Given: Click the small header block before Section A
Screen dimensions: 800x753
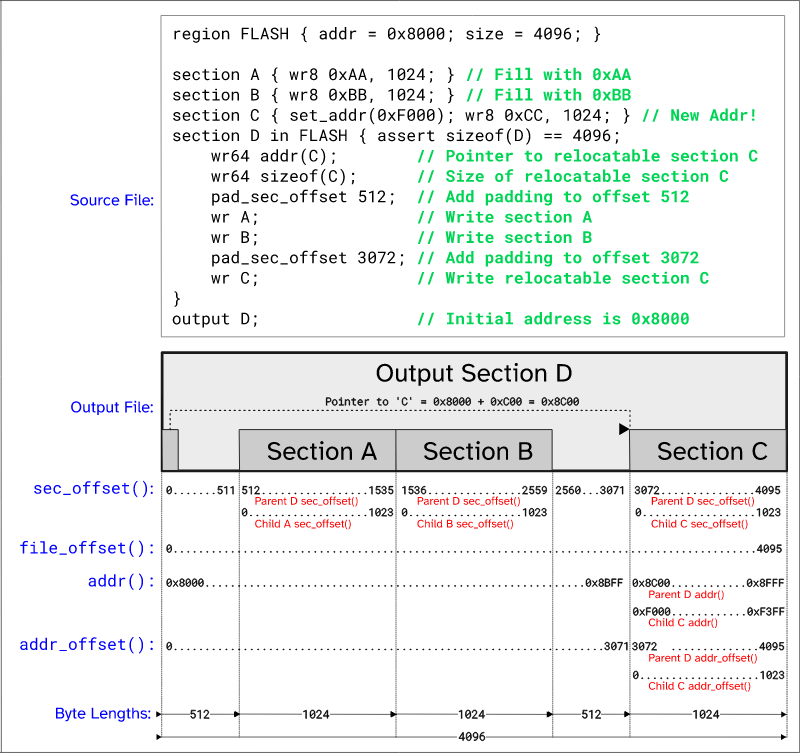Looking at the screenshot, I should [x=170, y=450].
